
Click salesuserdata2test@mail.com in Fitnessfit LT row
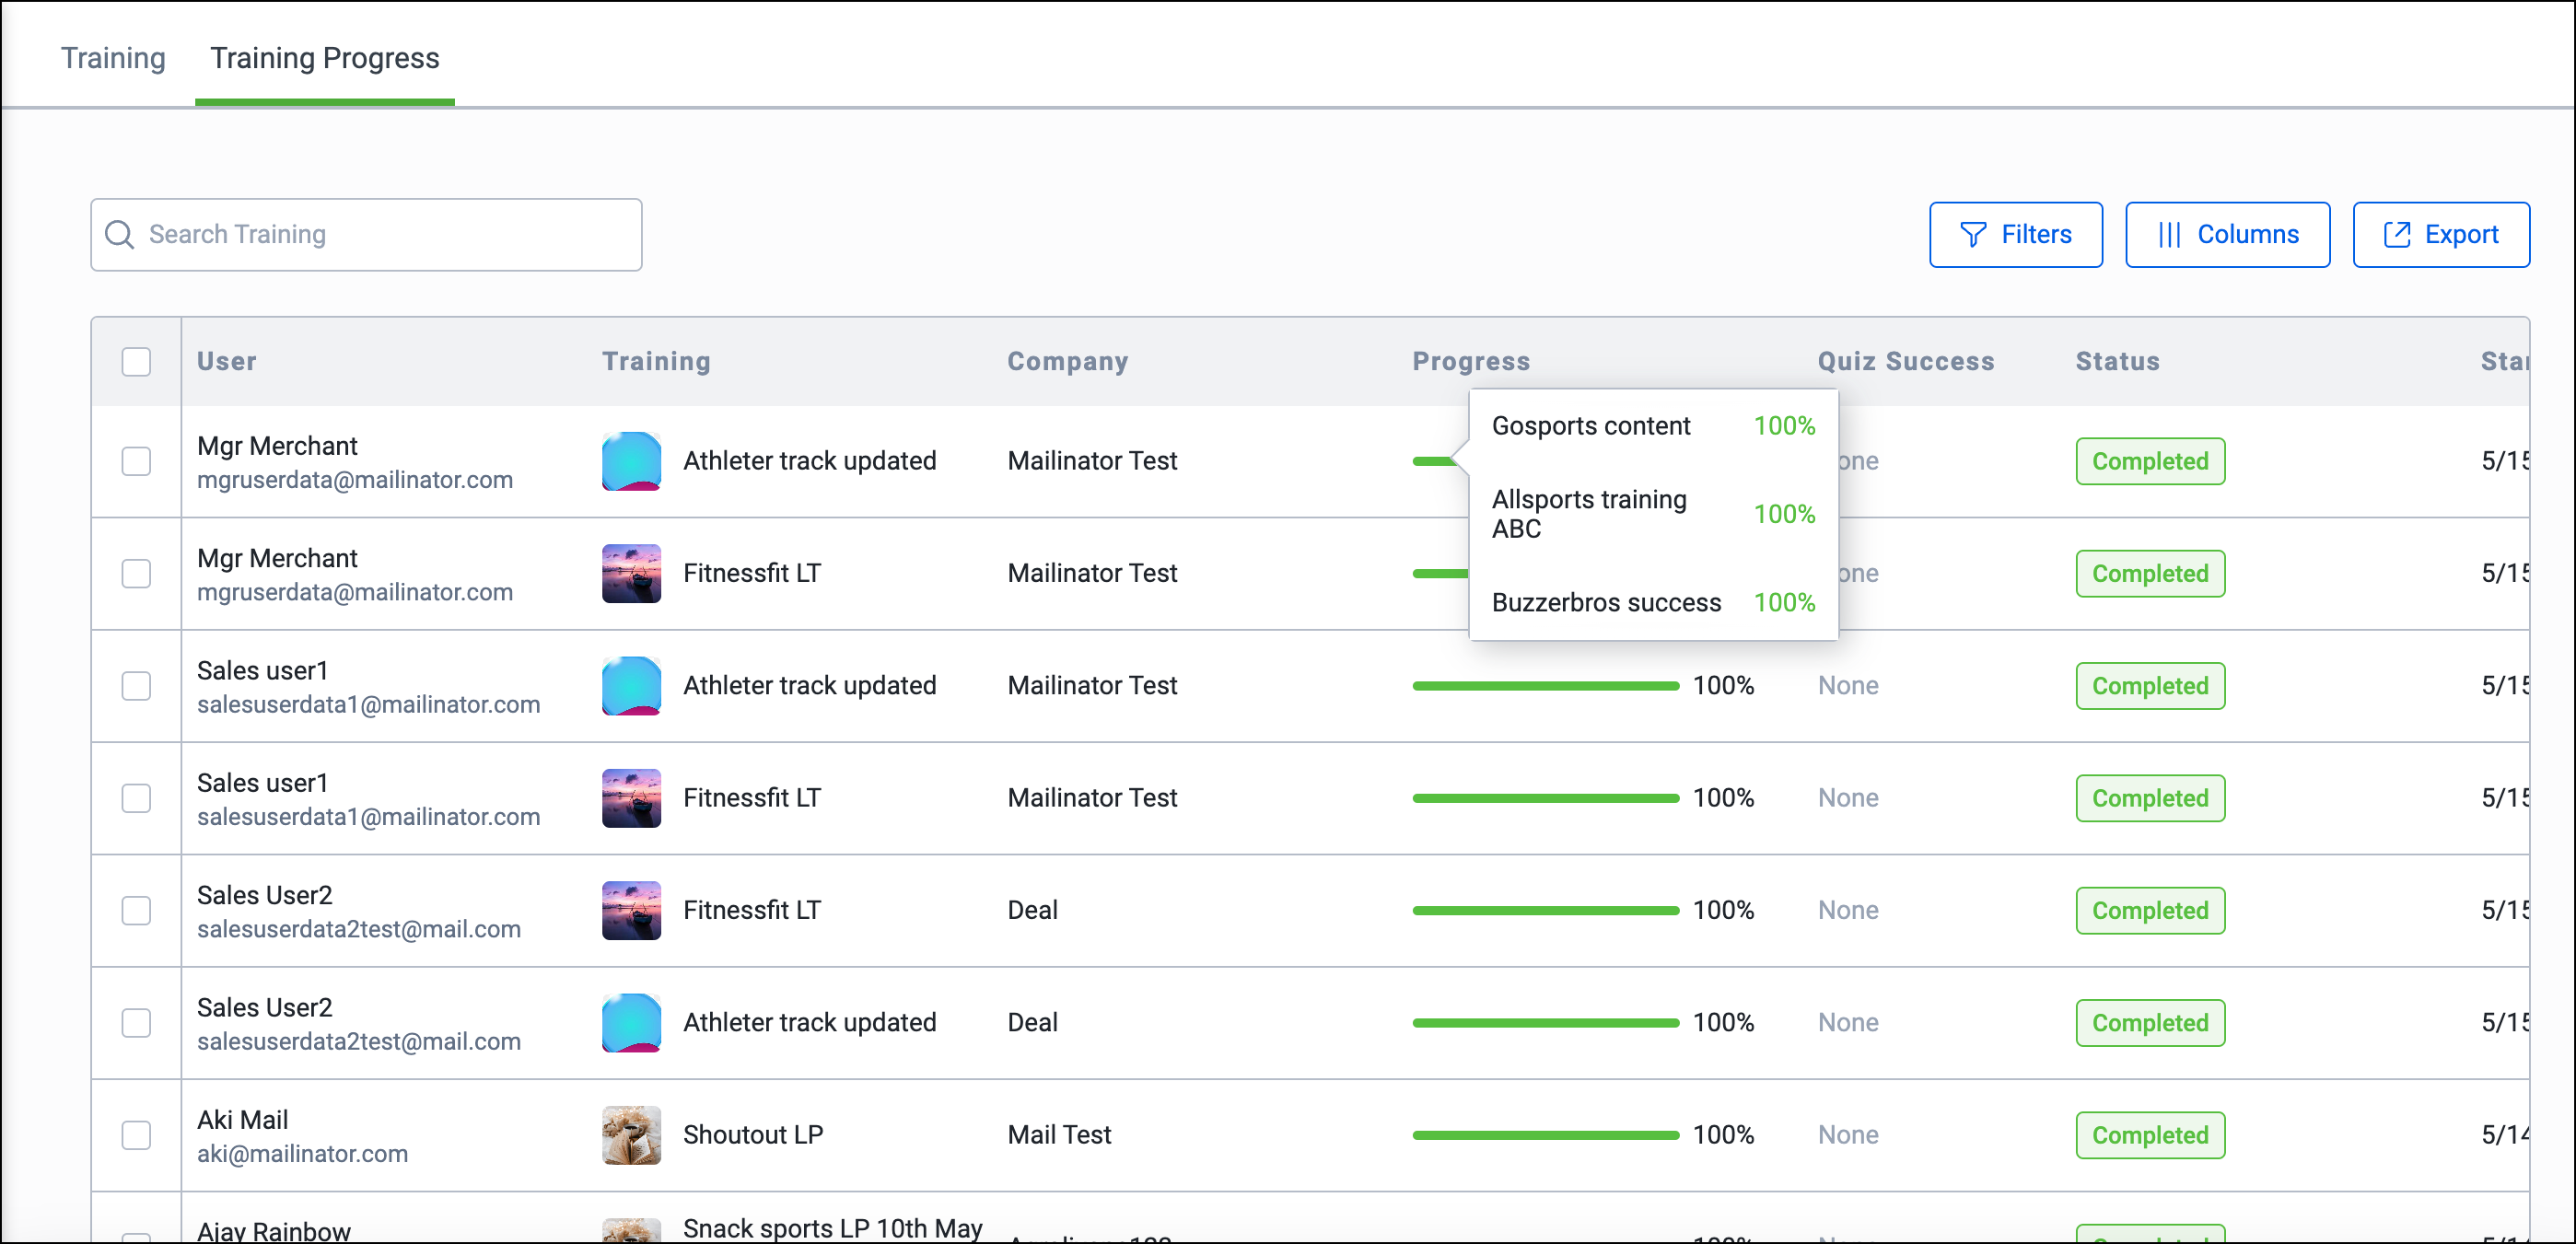point(358,929)
